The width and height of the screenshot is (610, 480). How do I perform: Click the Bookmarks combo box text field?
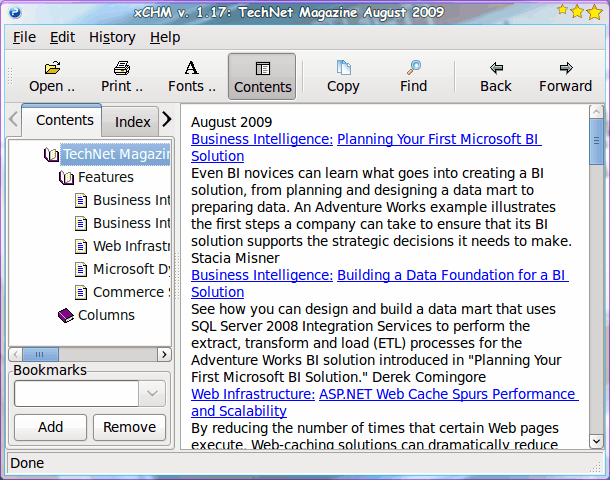(x=77, y=393)
